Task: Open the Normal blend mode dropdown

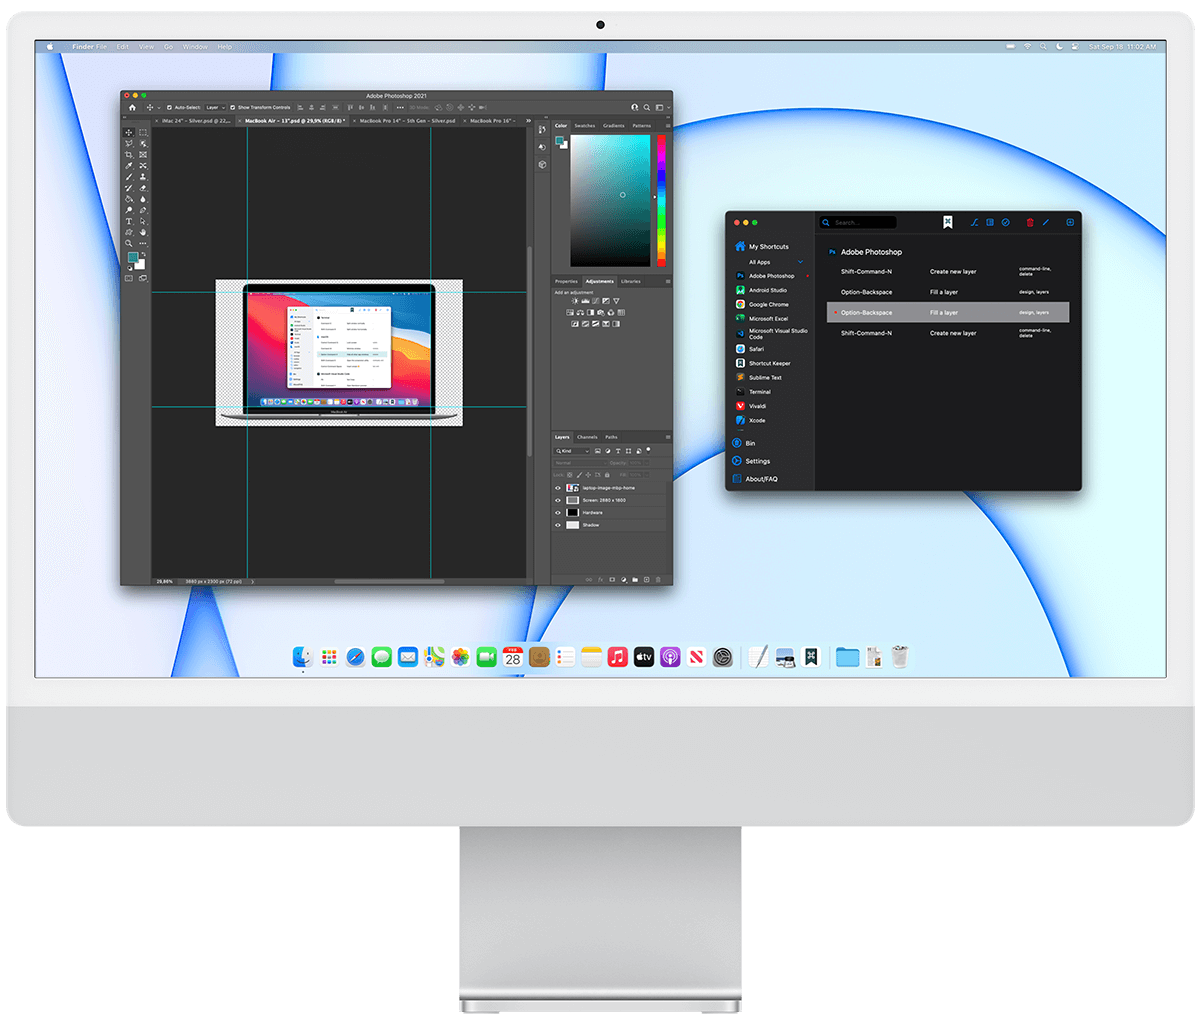Action: coord(581,463)
